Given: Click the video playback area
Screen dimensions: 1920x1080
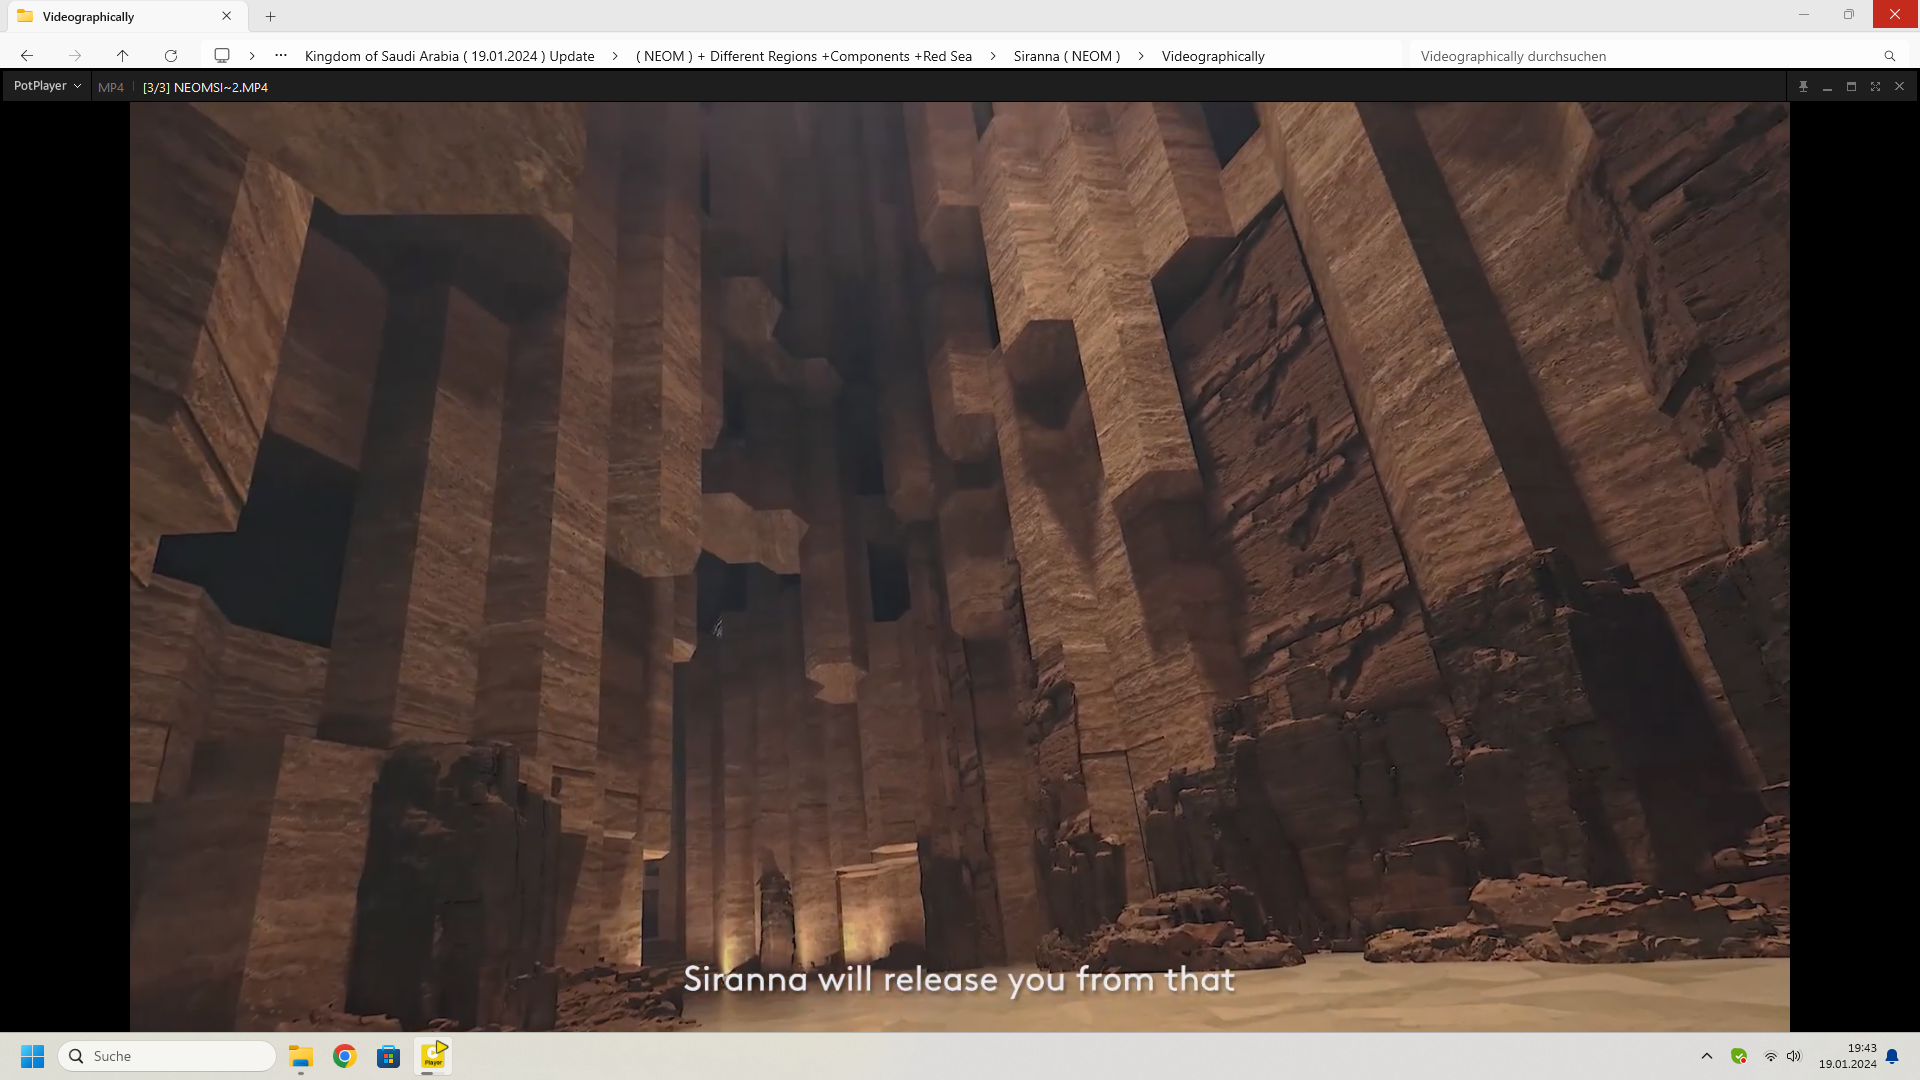Looking at the screenshot, I should [x=960, y=566].
